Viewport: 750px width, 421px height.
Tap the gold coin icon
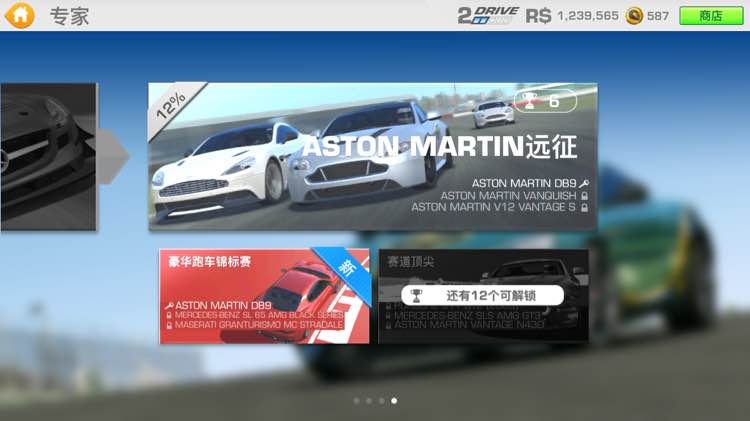(x=634, y=16)
